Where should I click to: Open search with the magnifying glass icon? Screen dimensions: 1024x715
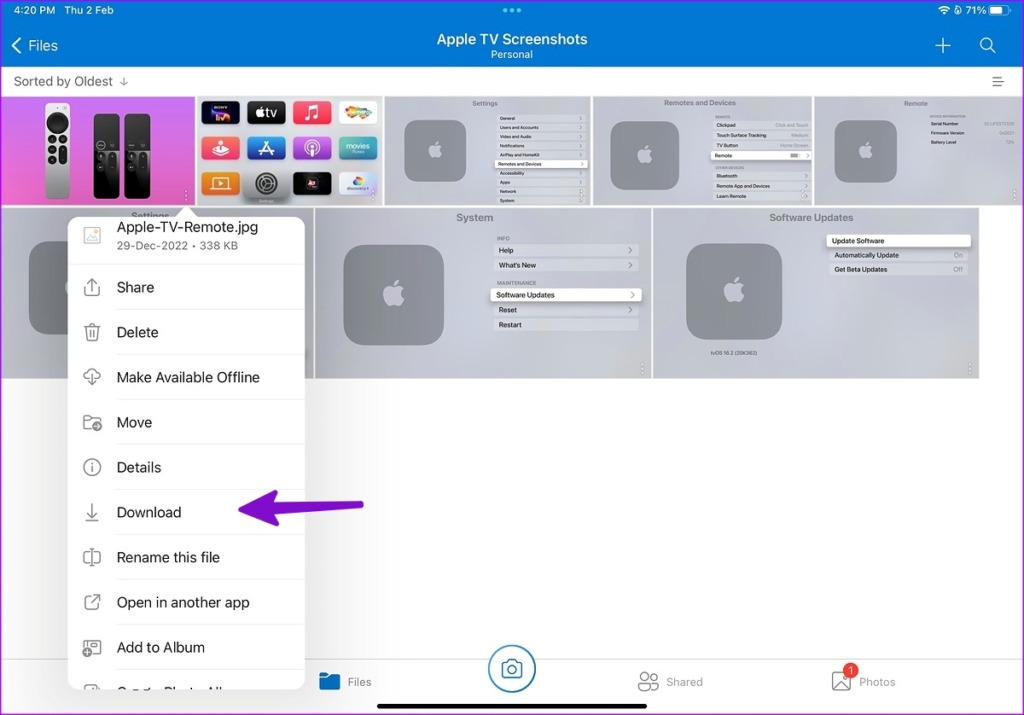coord(987,45)
